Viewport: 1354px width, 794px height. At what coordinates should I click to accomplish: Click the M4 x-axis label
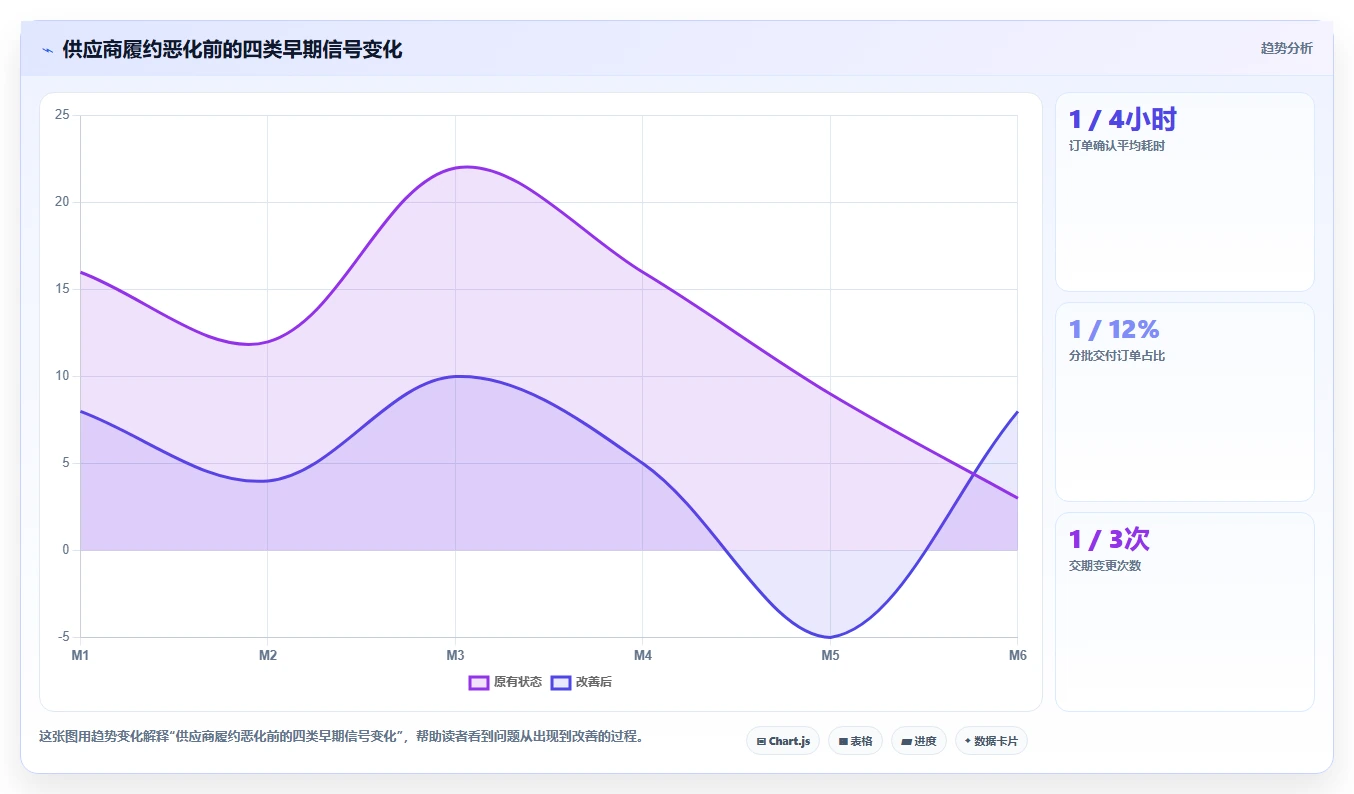coord(643,655)
